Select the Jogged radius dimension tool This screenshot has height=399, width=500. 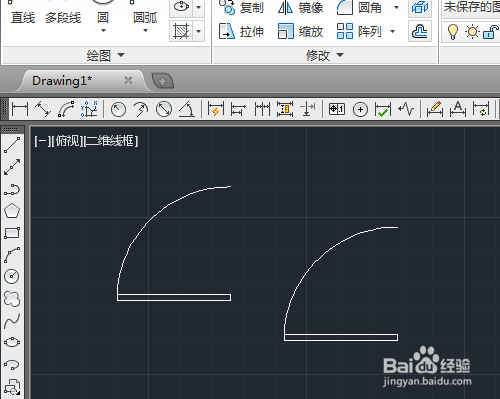(x=141, y=109)
